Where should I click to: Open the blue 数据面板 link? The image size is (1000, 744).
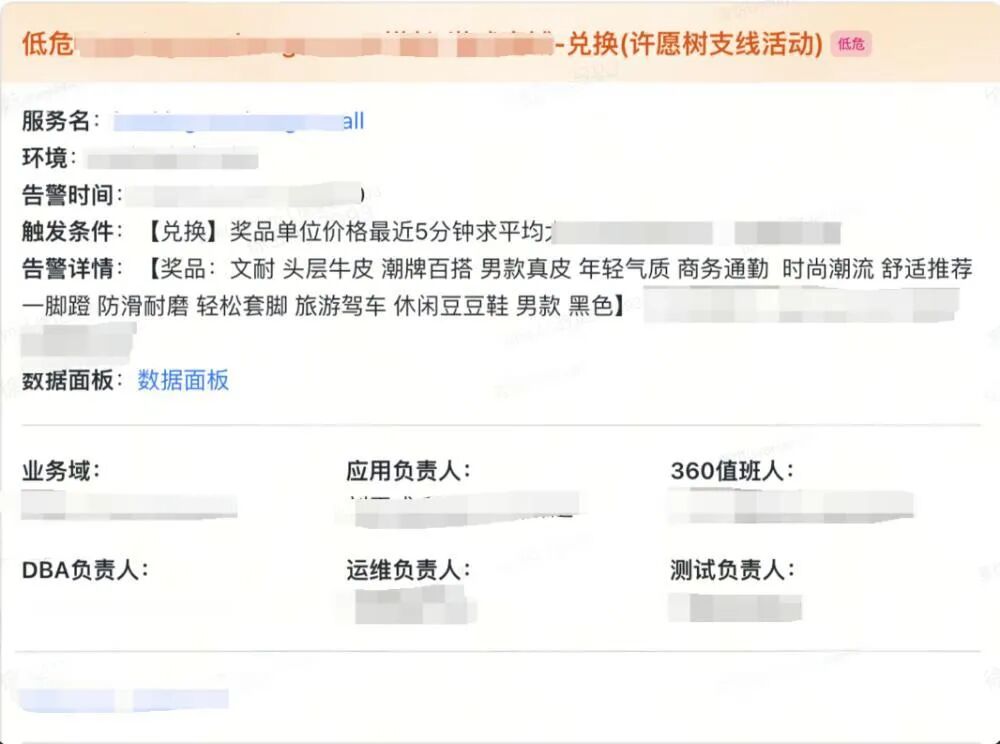[183, 380]
